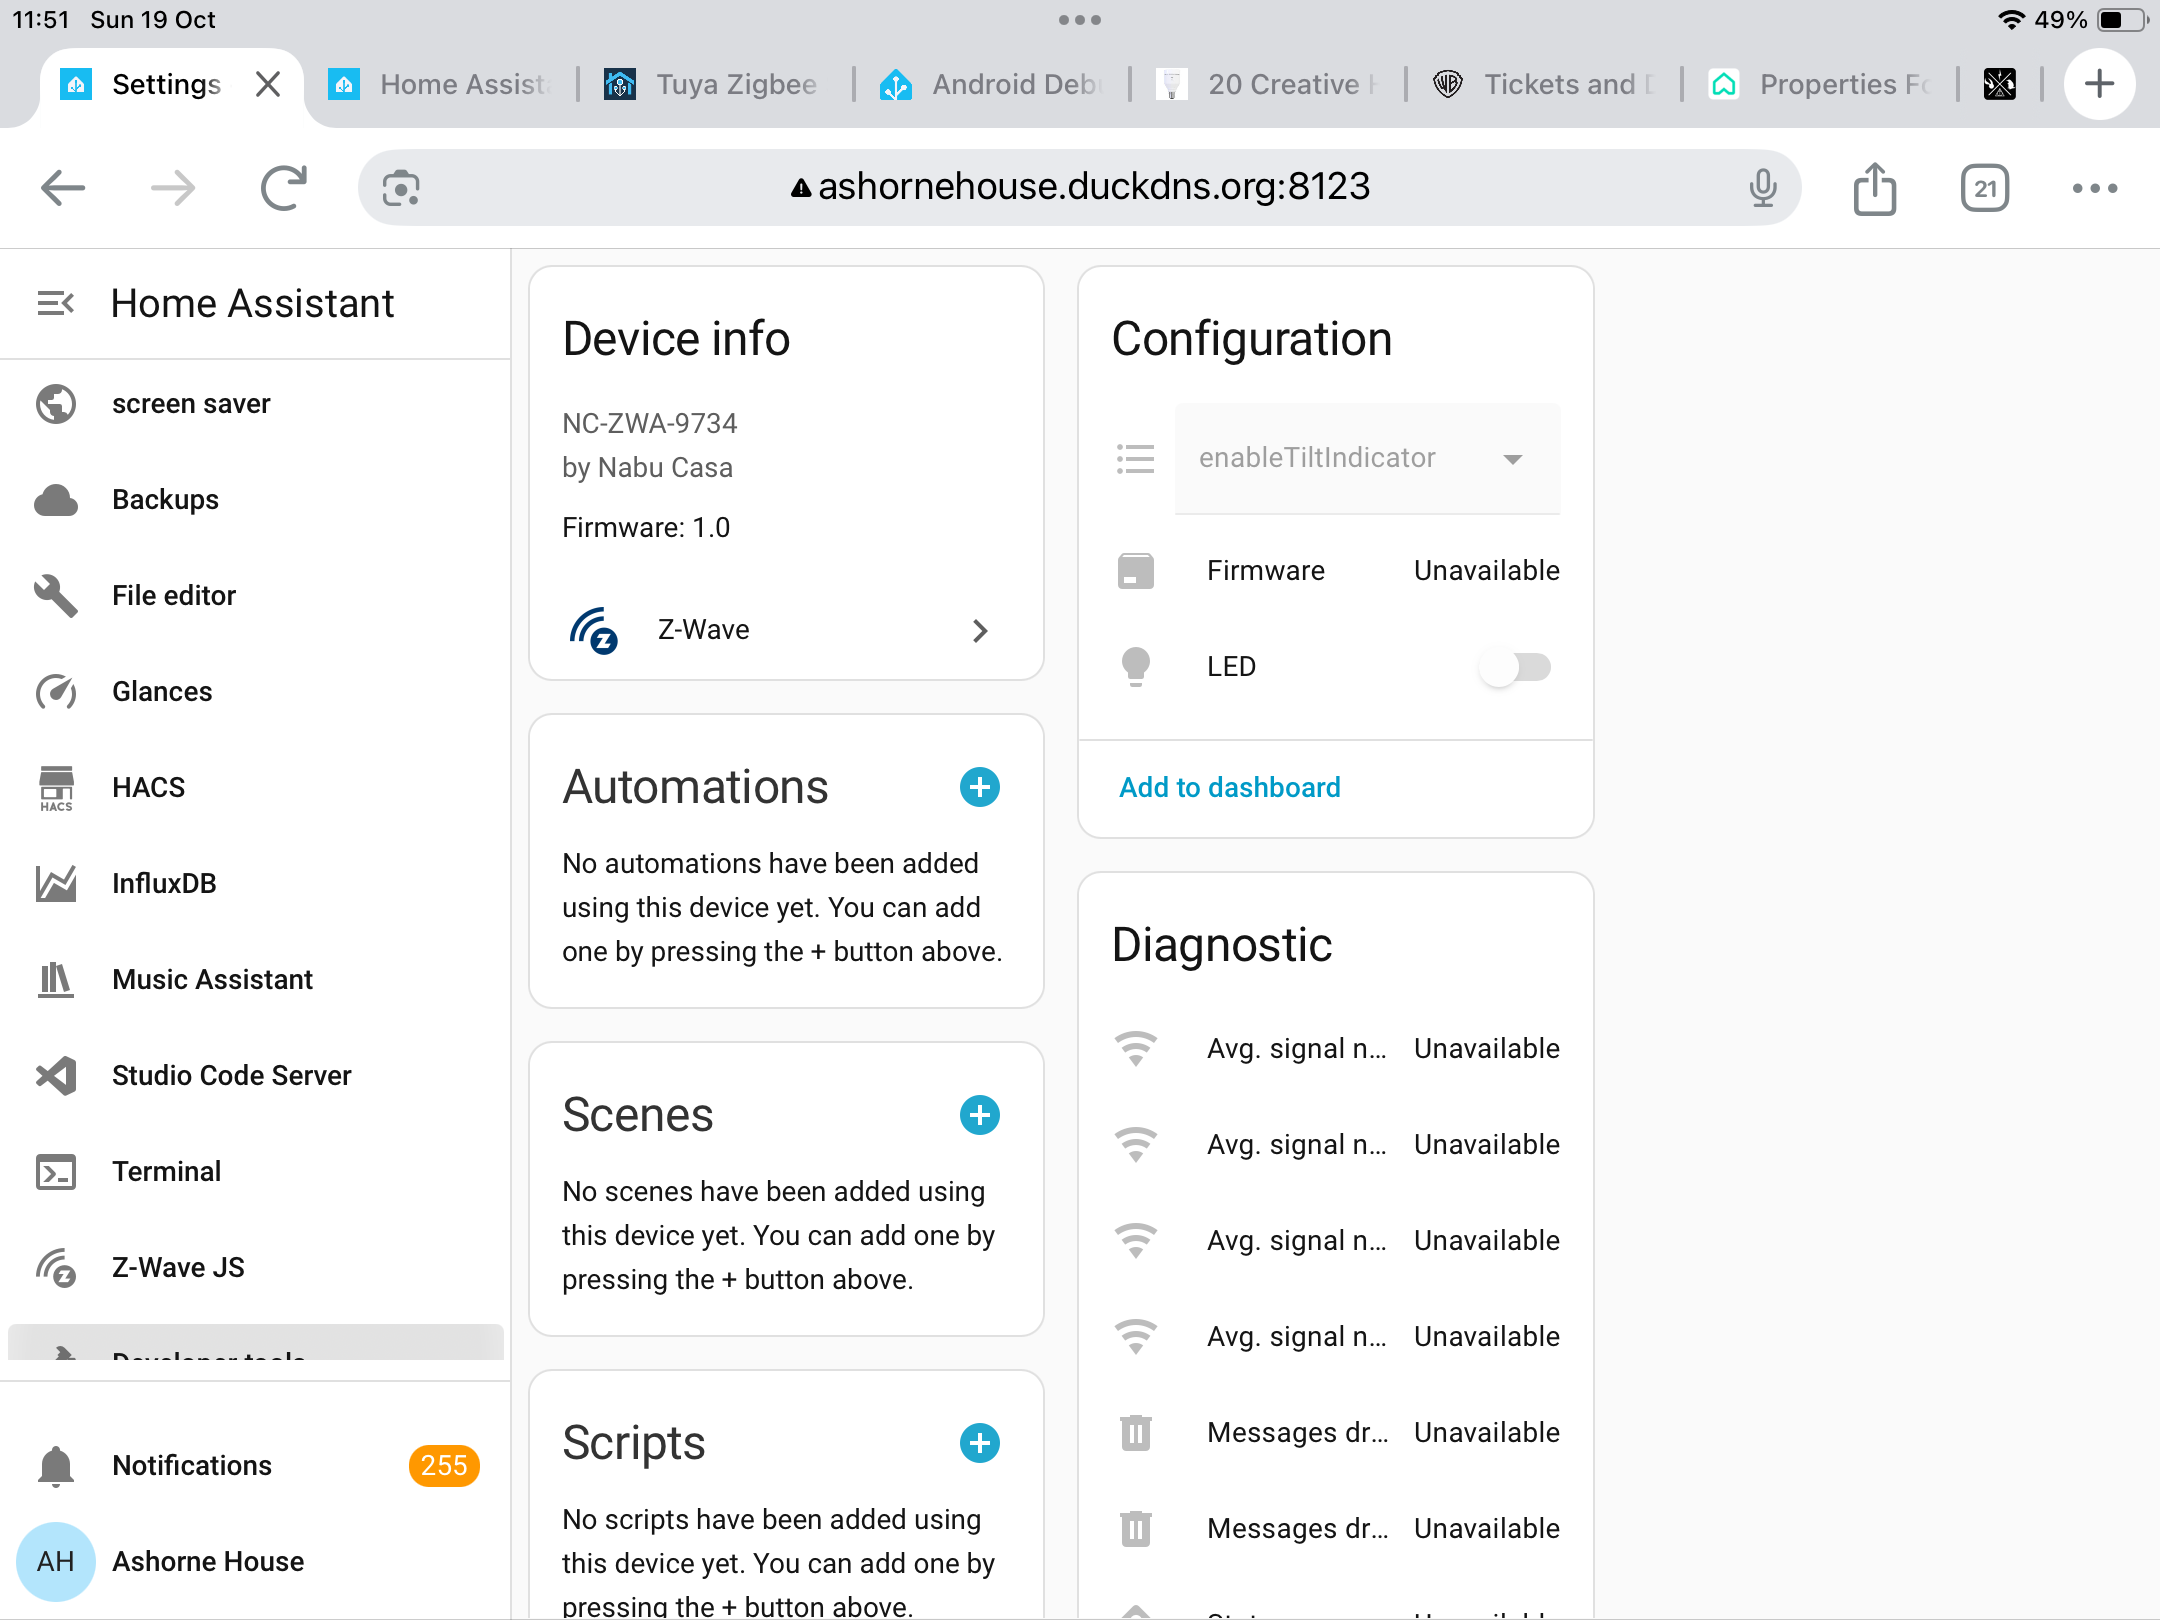Reload the page with refresh button
The image size is (2160, 1620).
pyautogui.click(x=283, y=188)
